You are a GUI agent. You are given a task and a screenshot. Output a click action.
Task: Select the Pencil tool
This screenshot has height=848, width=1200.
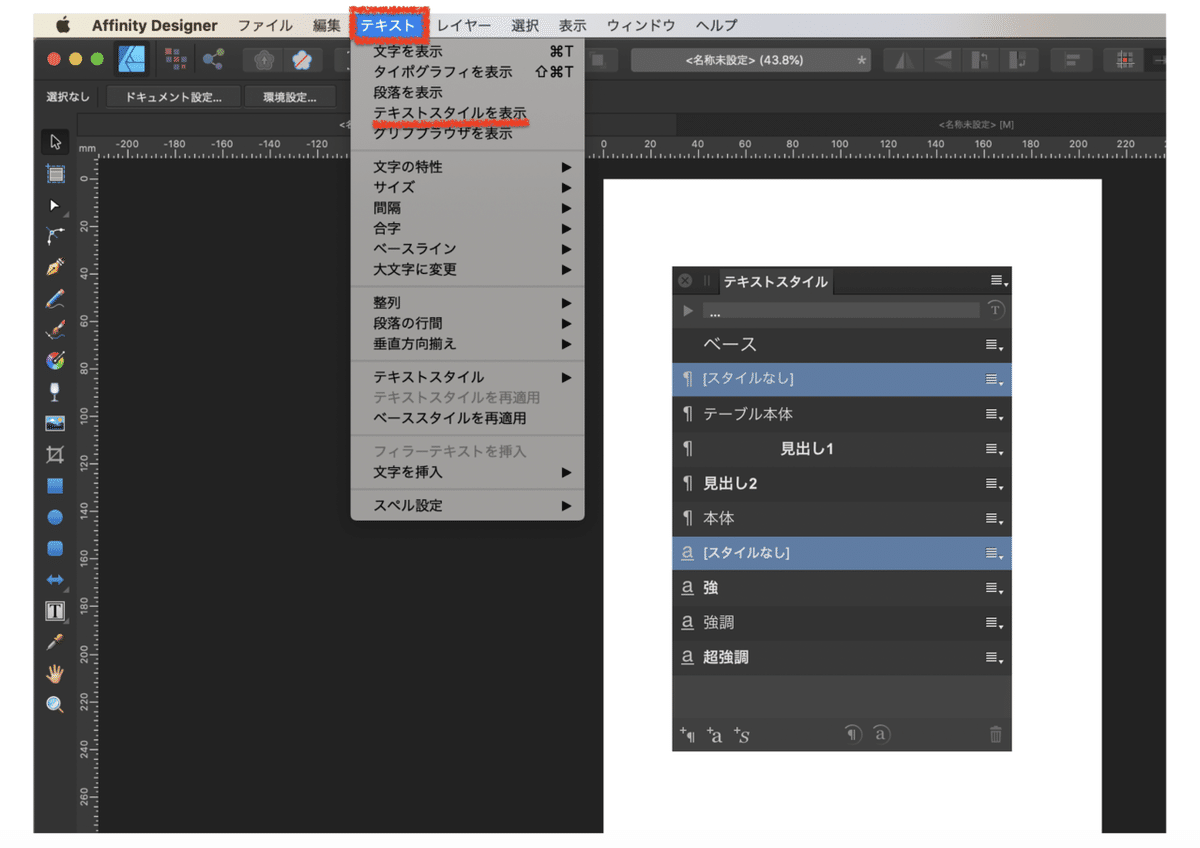[55, 299]
